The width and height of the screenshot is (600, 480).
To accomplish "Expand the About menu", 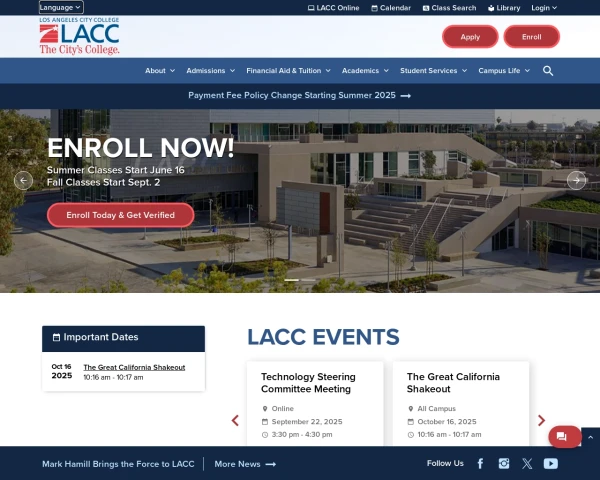I will click(160, 70).
